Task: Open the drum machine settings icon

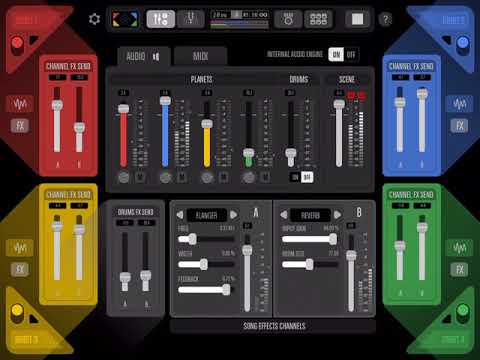Action: pyautogui.click(x=288, y=19)
